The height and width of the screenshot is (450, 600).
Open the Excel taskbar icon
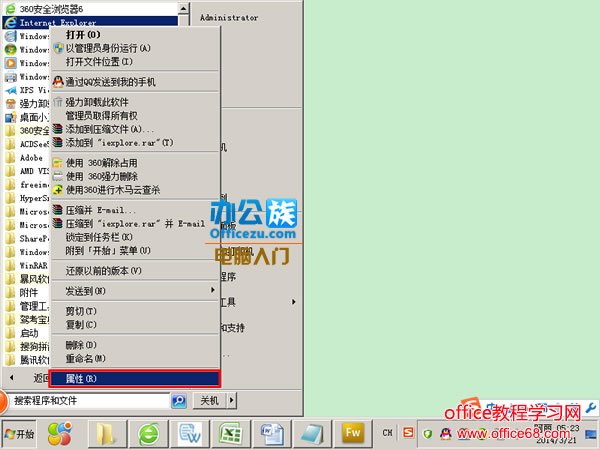coord(230,434)
